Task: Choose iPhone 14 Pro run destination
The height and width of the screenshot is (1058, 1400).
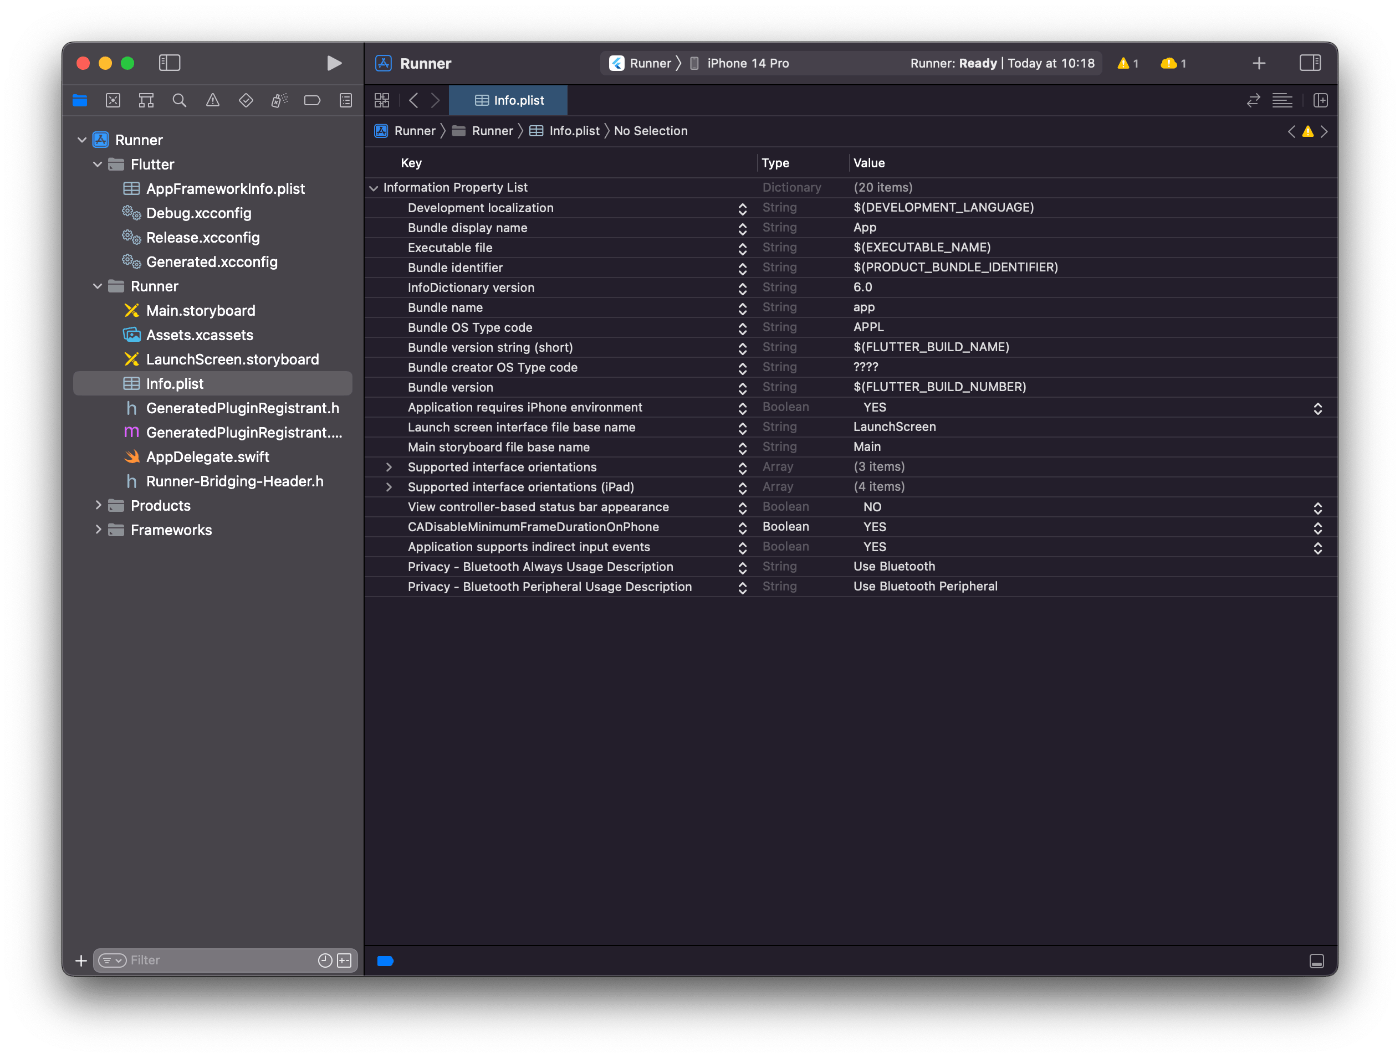Action: click(x=740, y=63)
